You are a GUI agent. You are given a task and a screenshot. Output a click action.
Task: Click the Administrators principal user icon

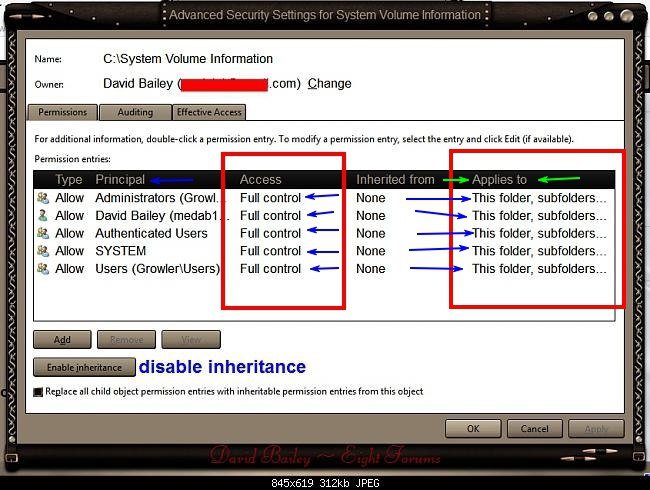pos(42,198)
